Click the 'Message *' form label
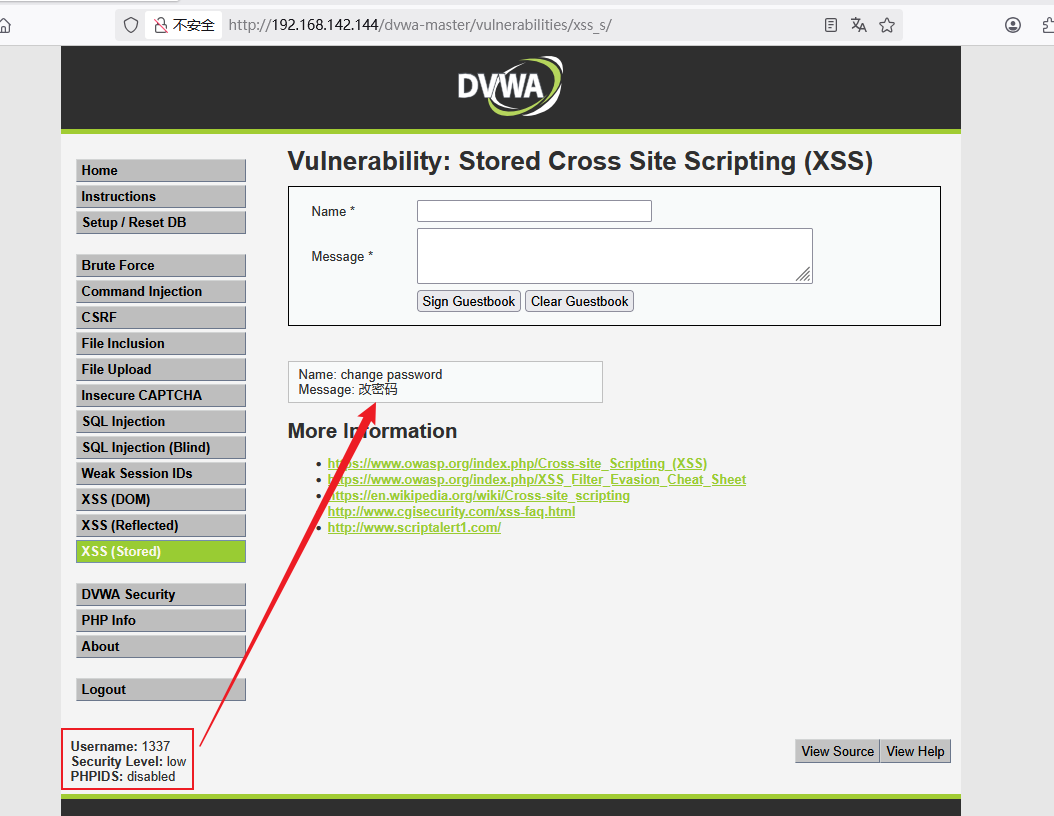 point(342,257)
